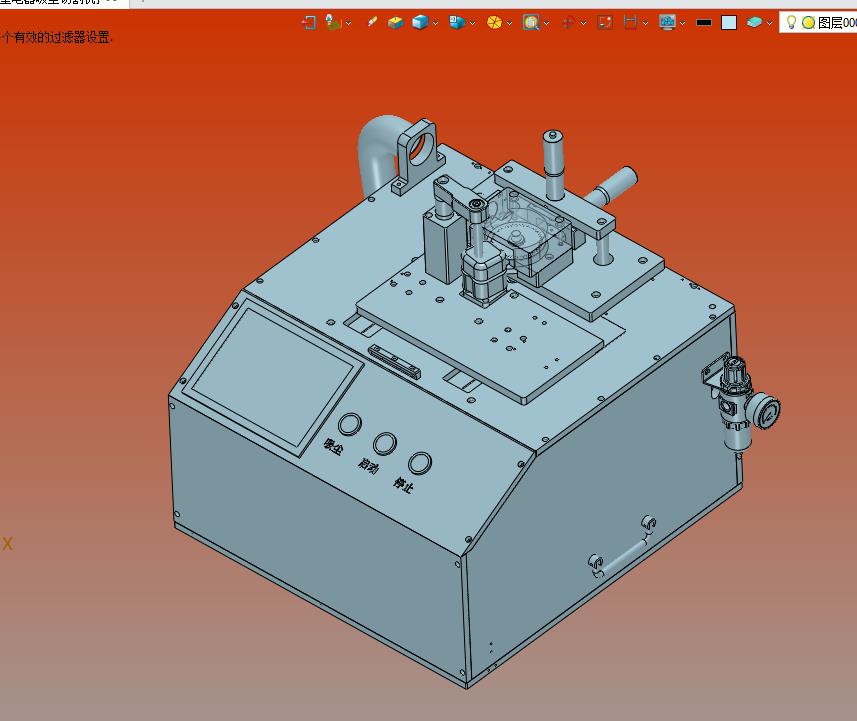Open the layer selector combo box

click(818, 22)
